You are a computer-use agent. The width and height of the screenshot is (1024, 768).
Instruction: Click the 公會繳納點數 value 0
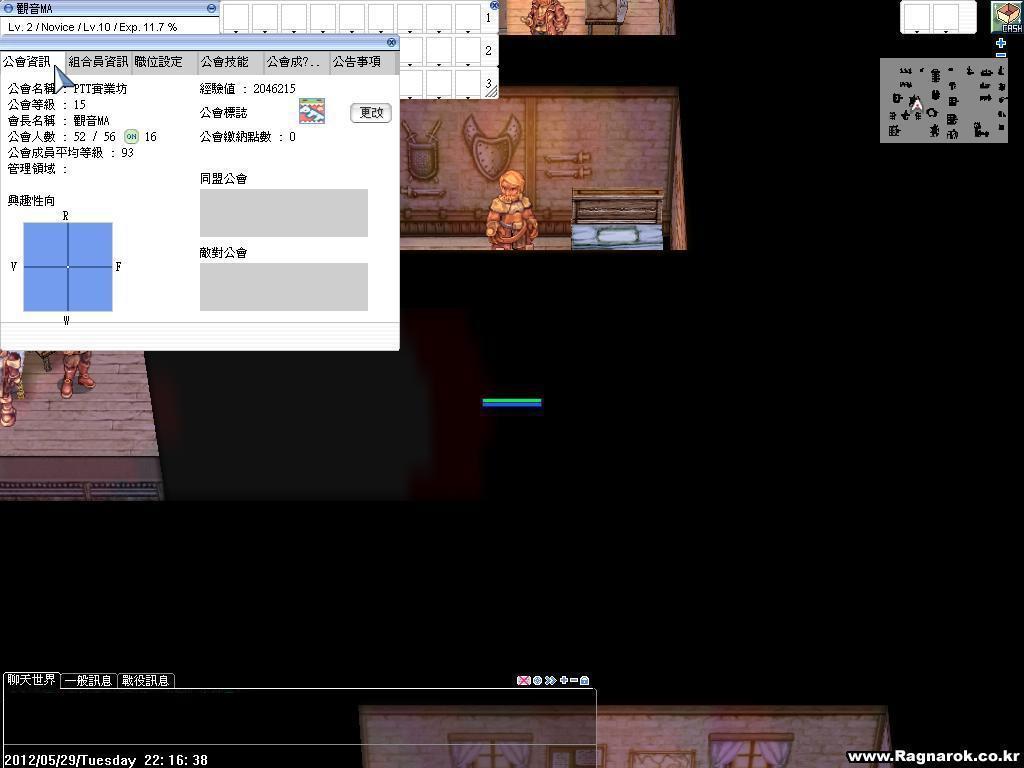click(x=292, y=136)
